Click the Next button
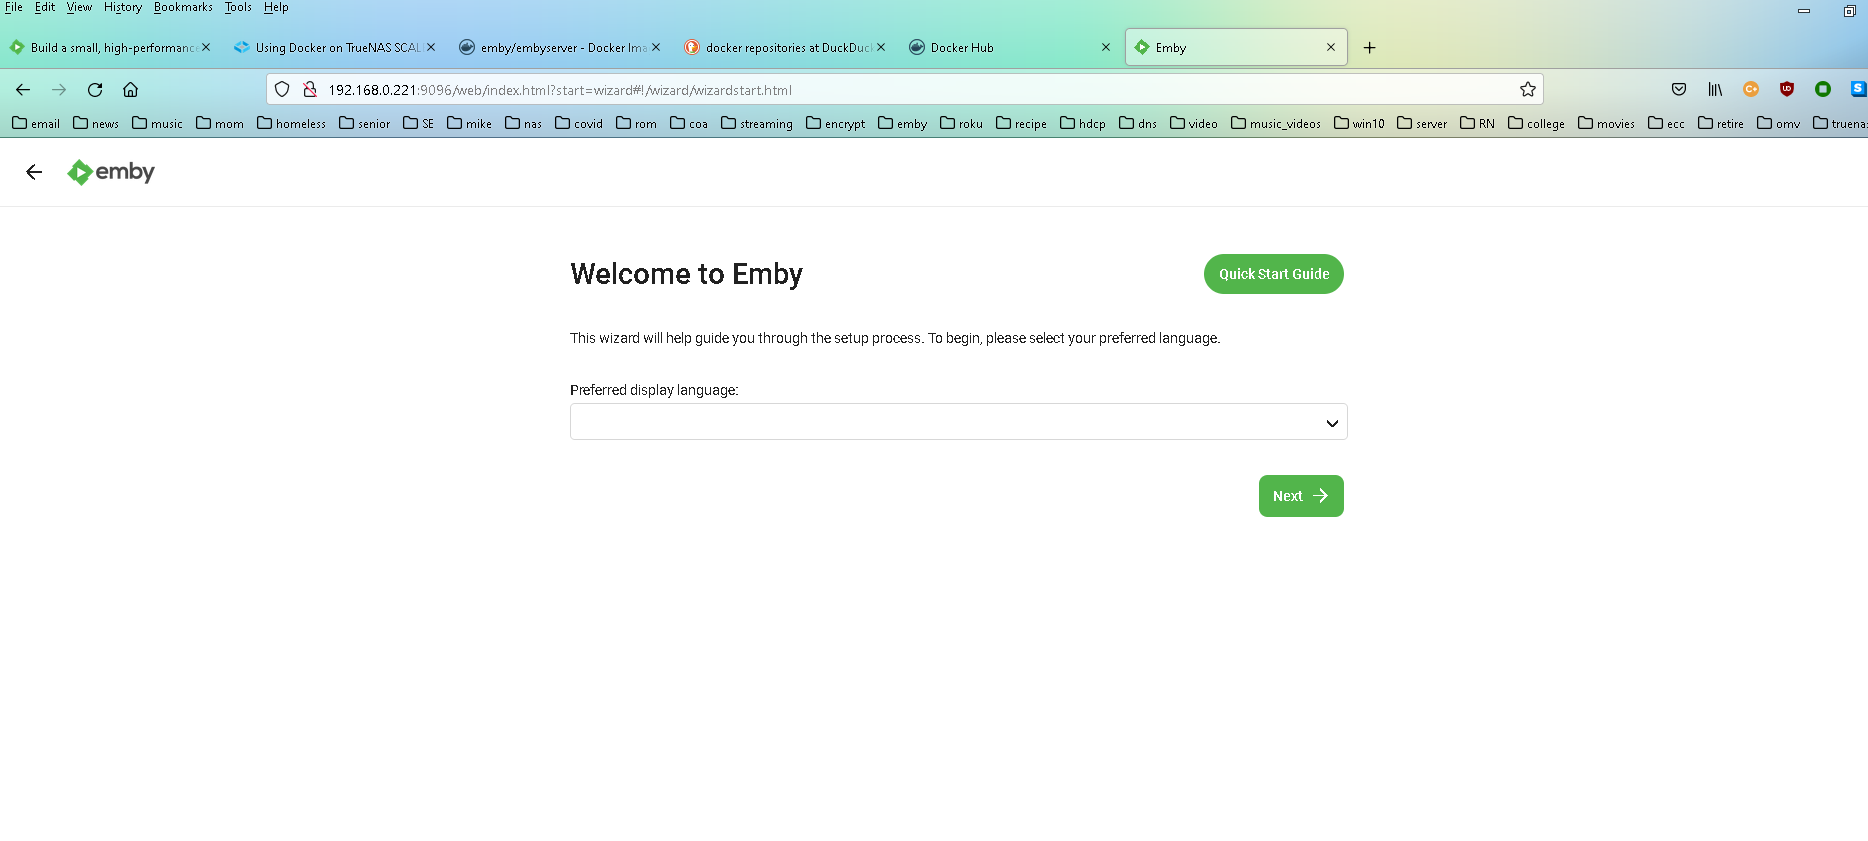The height and width of the screenshot is (841, 1868). point(1301,496)
